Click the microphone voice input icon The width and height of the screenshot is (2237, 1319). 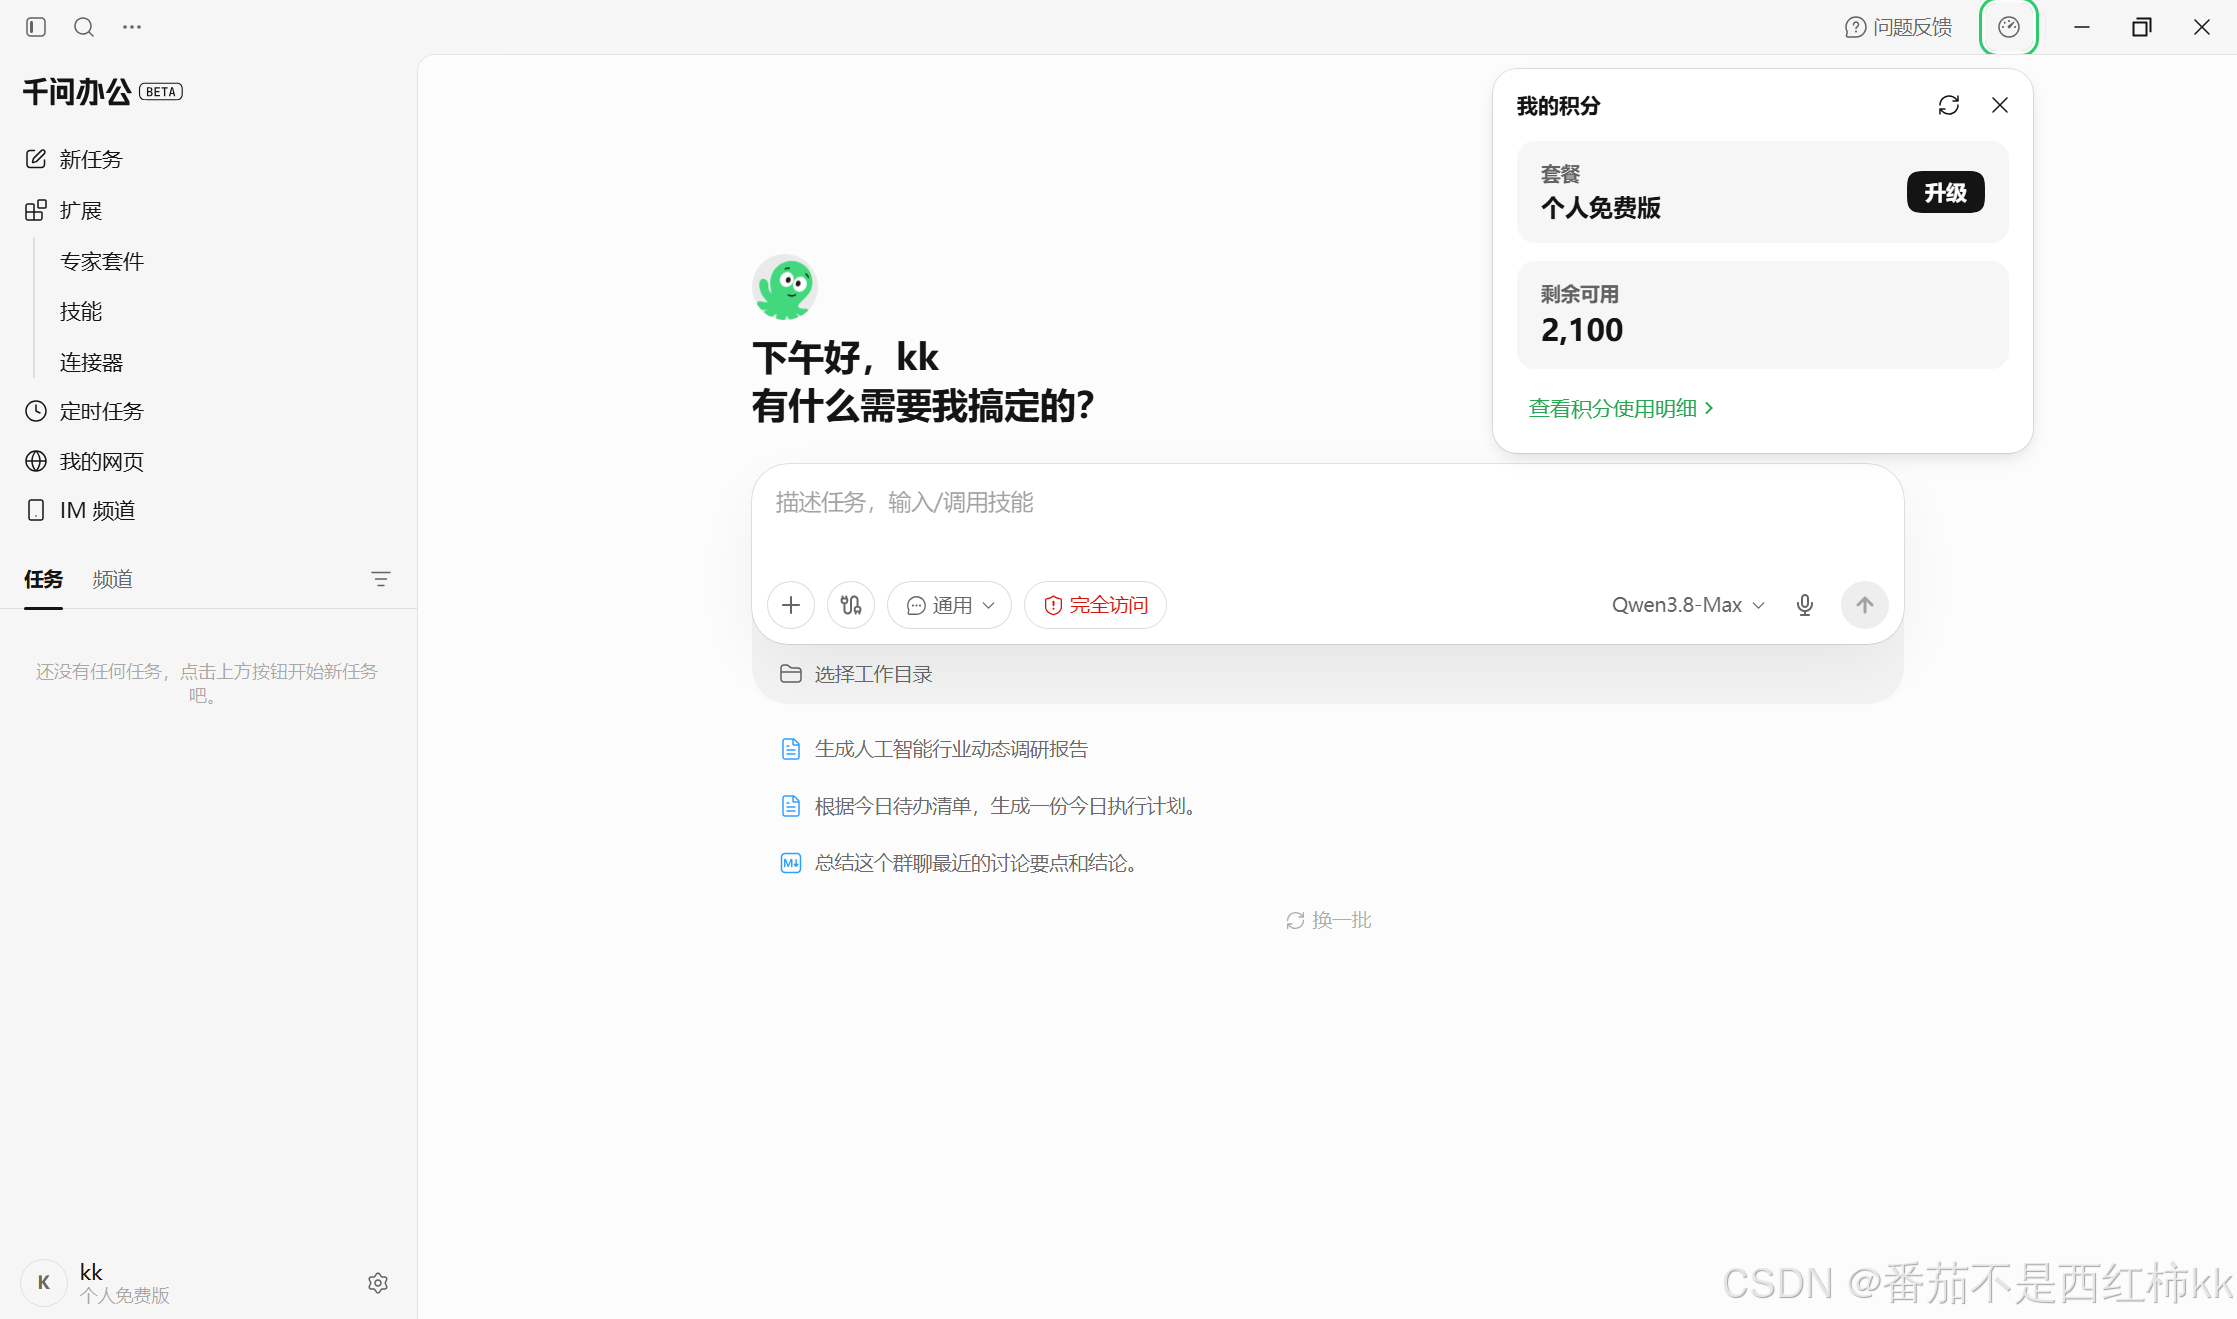pyautogui.click(x=1805, y=605)
